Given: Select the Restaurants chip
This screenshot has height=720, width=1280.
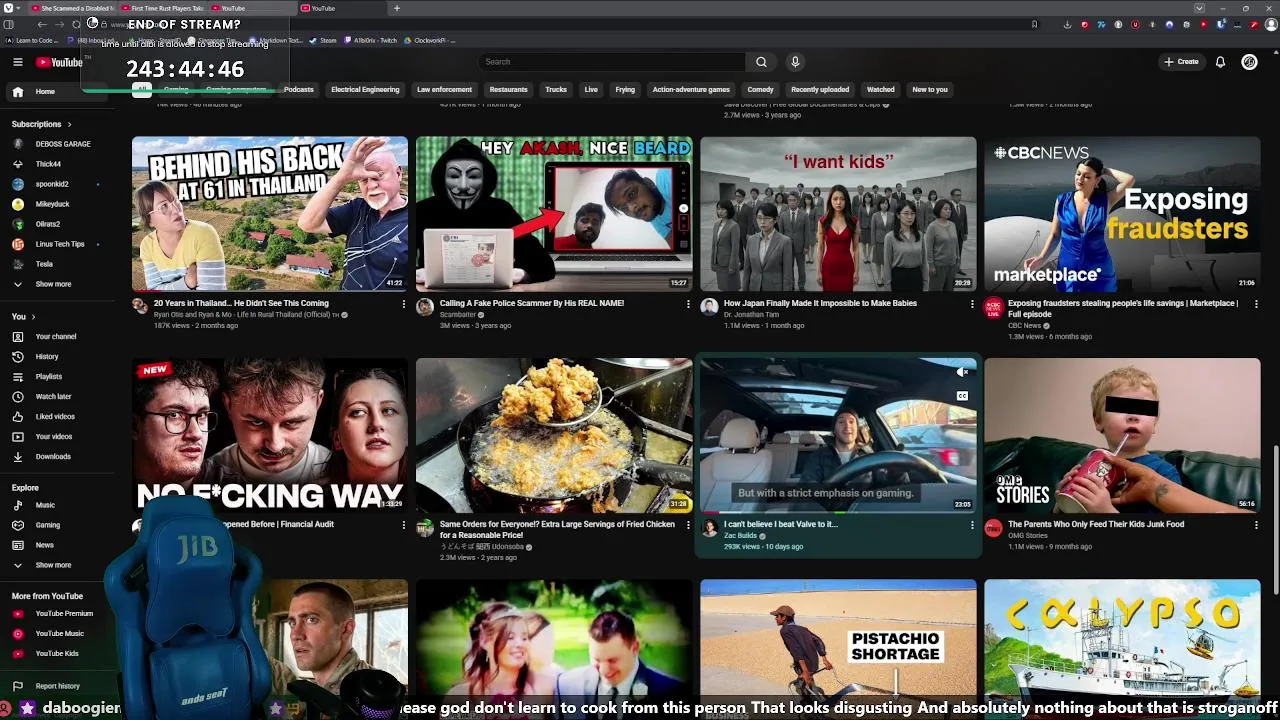Looking at the screenshot, I should tap(508, 90).
